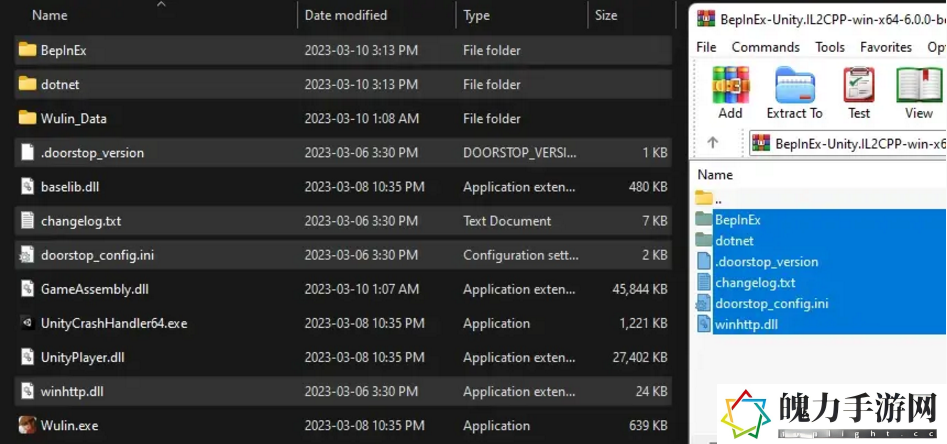Sort Explorer files by Name column header

(x=49, y=16)
